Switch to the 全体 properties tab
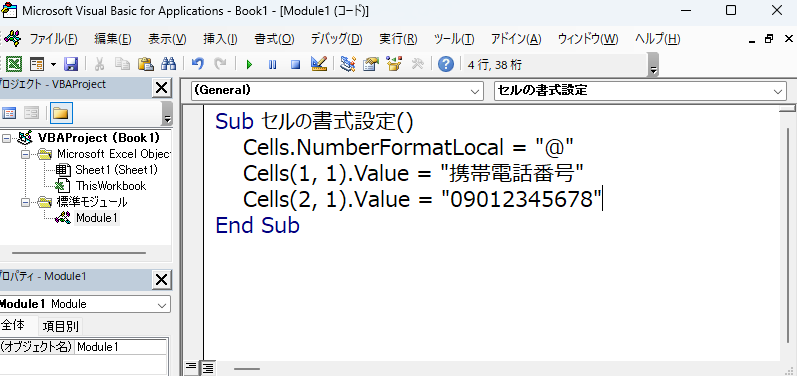797x376 pixels. click(x=13, y=325)
